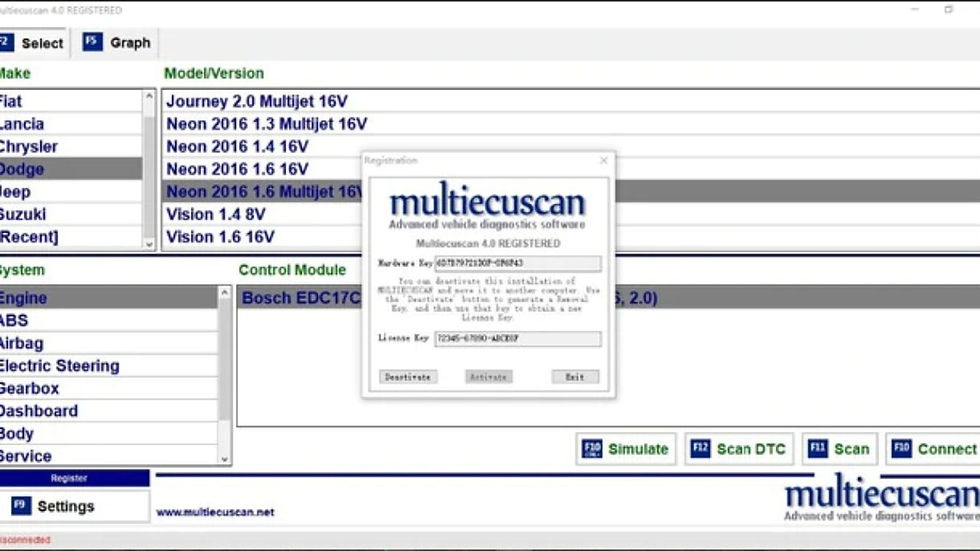Viewport: 980px width, 551px height.
Task: Choose Chrysler in the Make list
Action: click(x=71, y=146)
